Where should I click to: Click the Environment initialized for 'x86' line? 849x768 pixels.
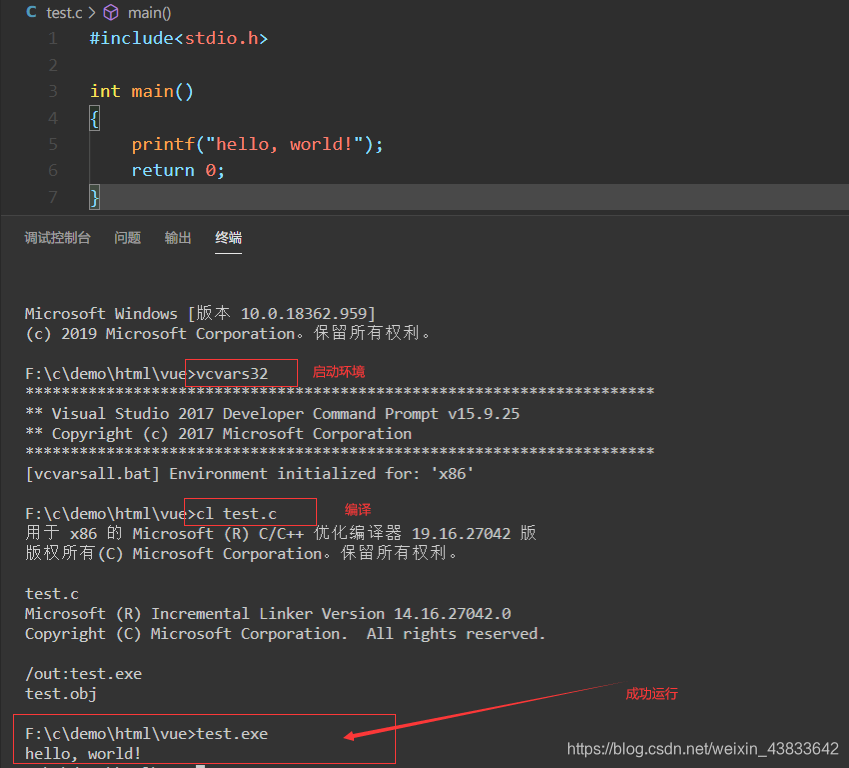coord(250,474)
